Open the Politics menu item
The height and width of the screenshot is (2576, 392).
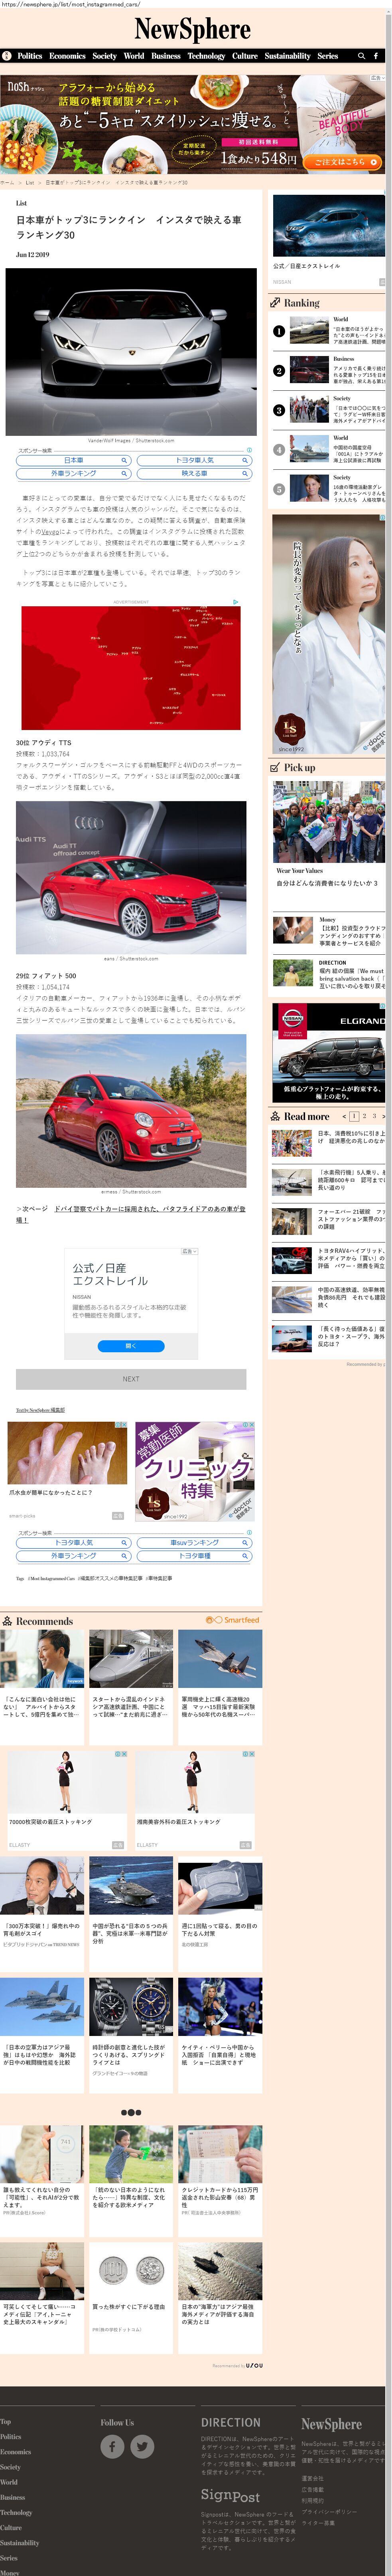pos(30,56)
